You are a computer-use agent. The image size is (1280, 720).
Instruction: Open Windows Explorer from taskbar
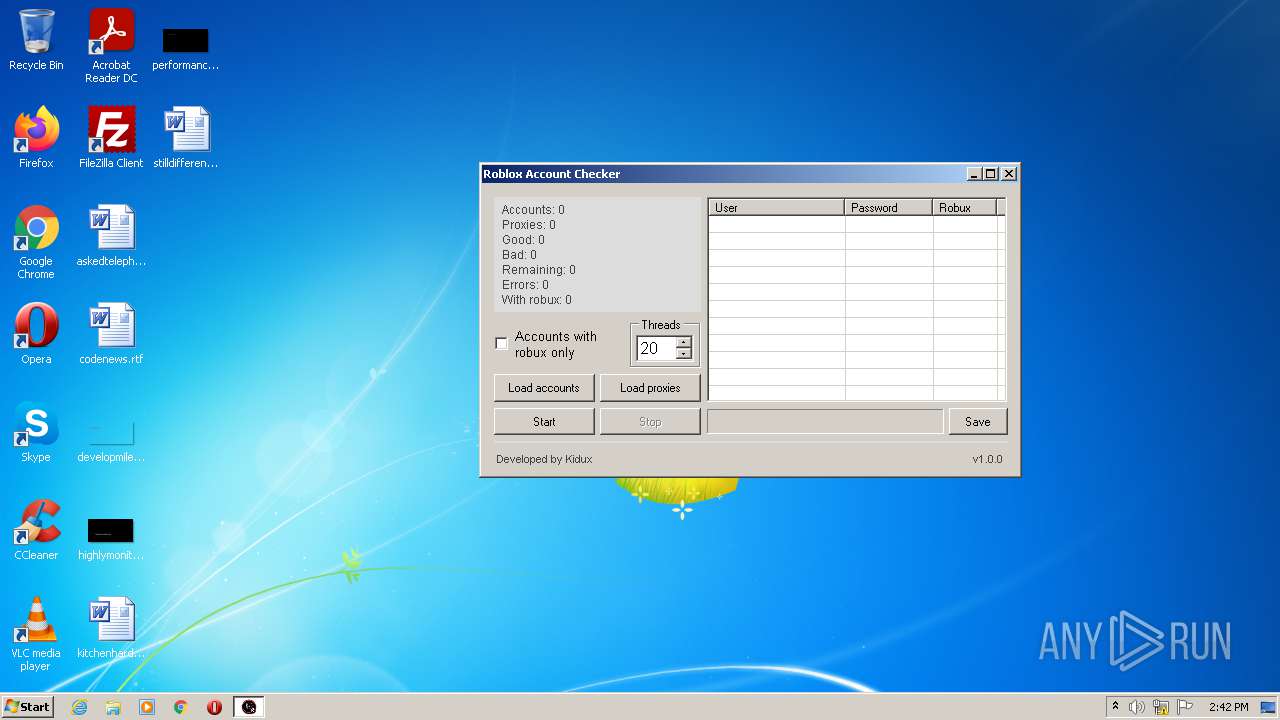(113, 707)
